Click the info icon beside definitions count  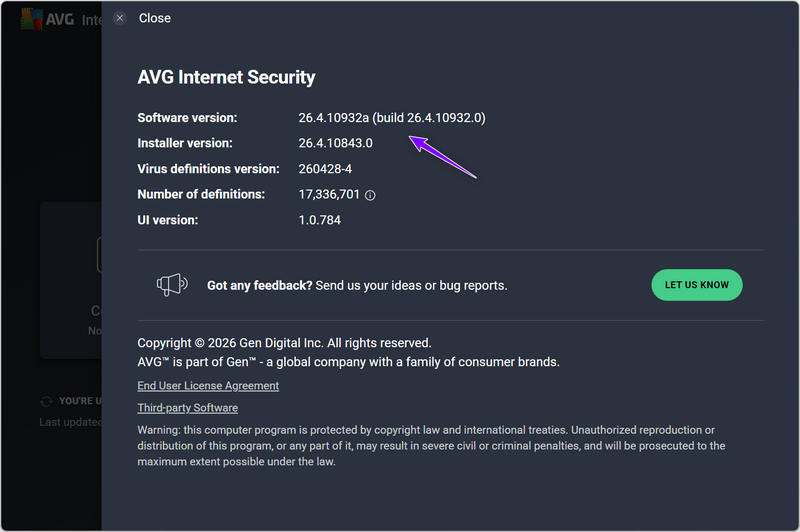tap(370, 195)
